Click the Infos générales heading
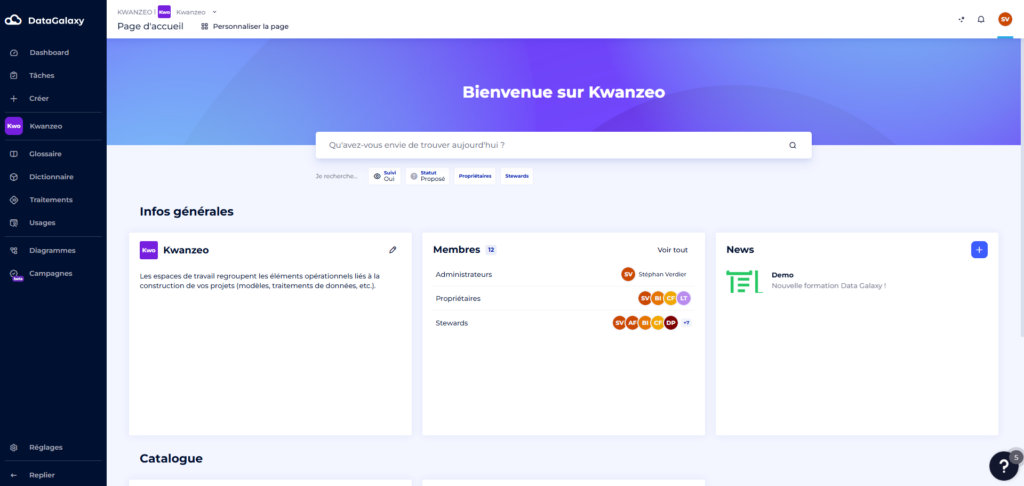The image size is (1024, 486). tap(187, 212)
